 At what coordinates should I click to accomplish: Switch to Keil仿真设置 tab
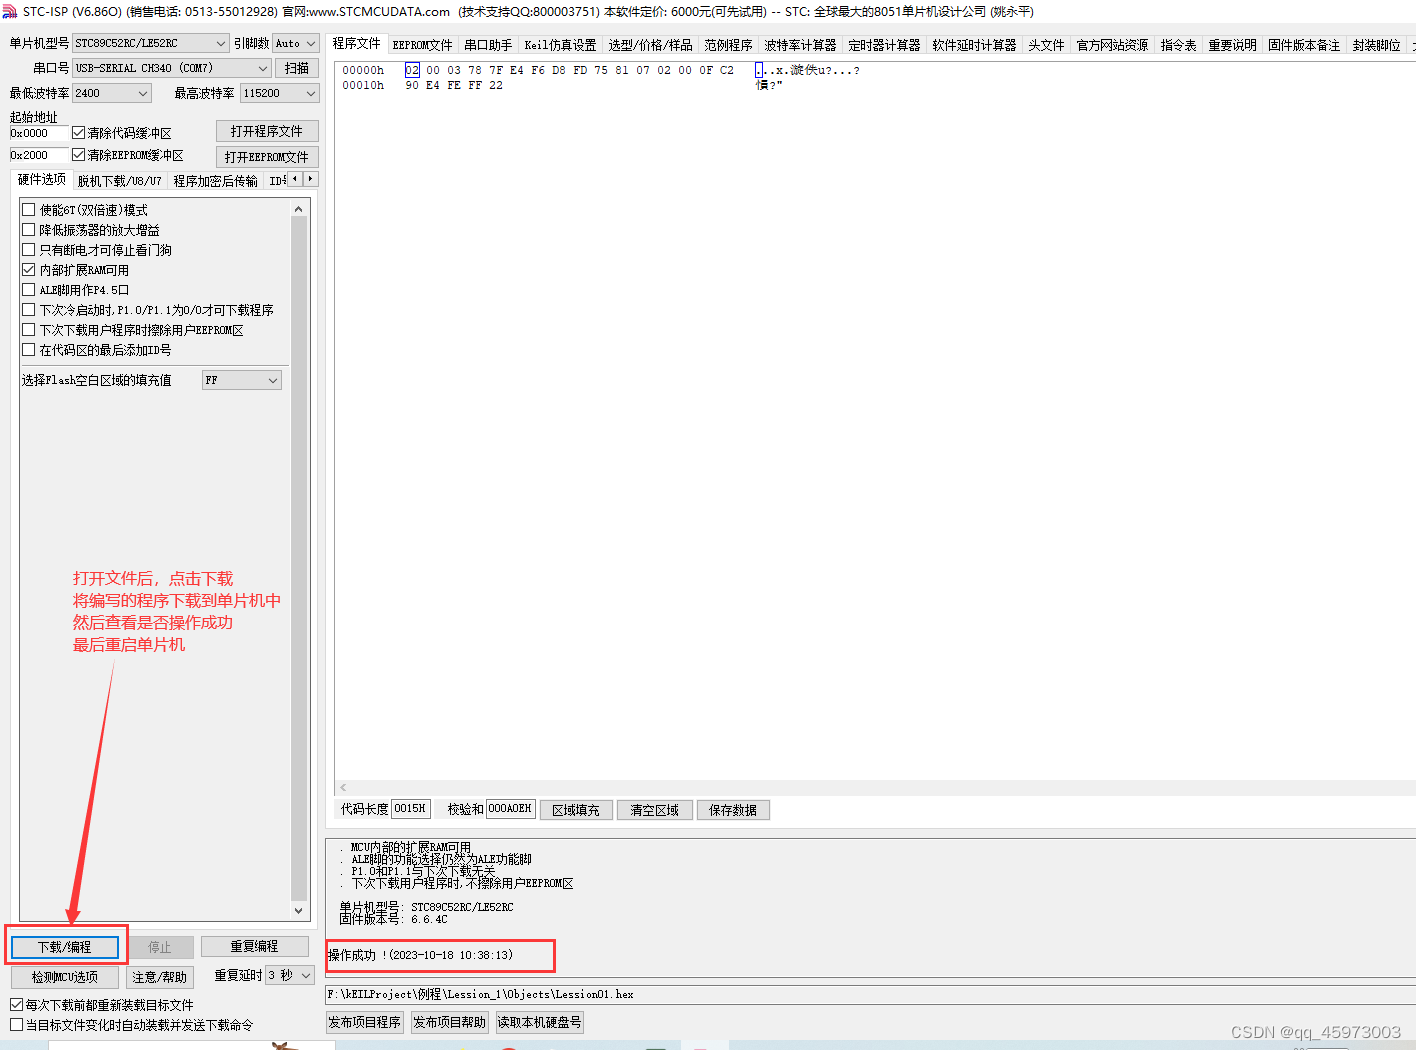click(560, 45)
